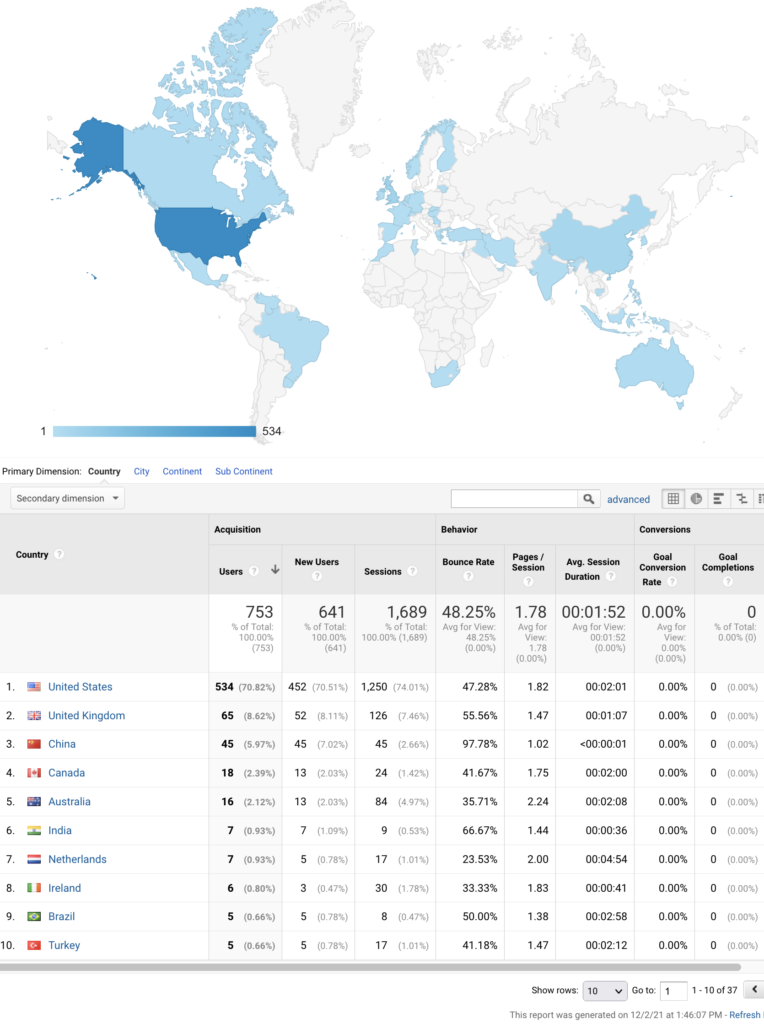Open the China country link

point(62,744)
